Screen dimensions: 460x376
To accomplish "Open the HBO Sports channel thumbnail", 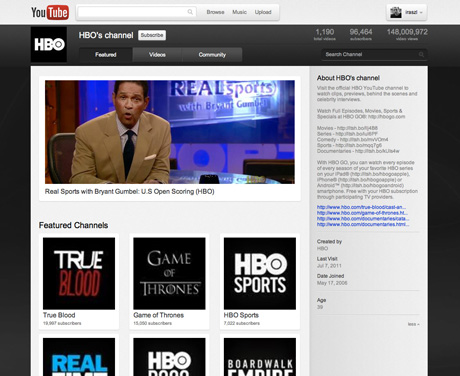I will click(260, 273).
